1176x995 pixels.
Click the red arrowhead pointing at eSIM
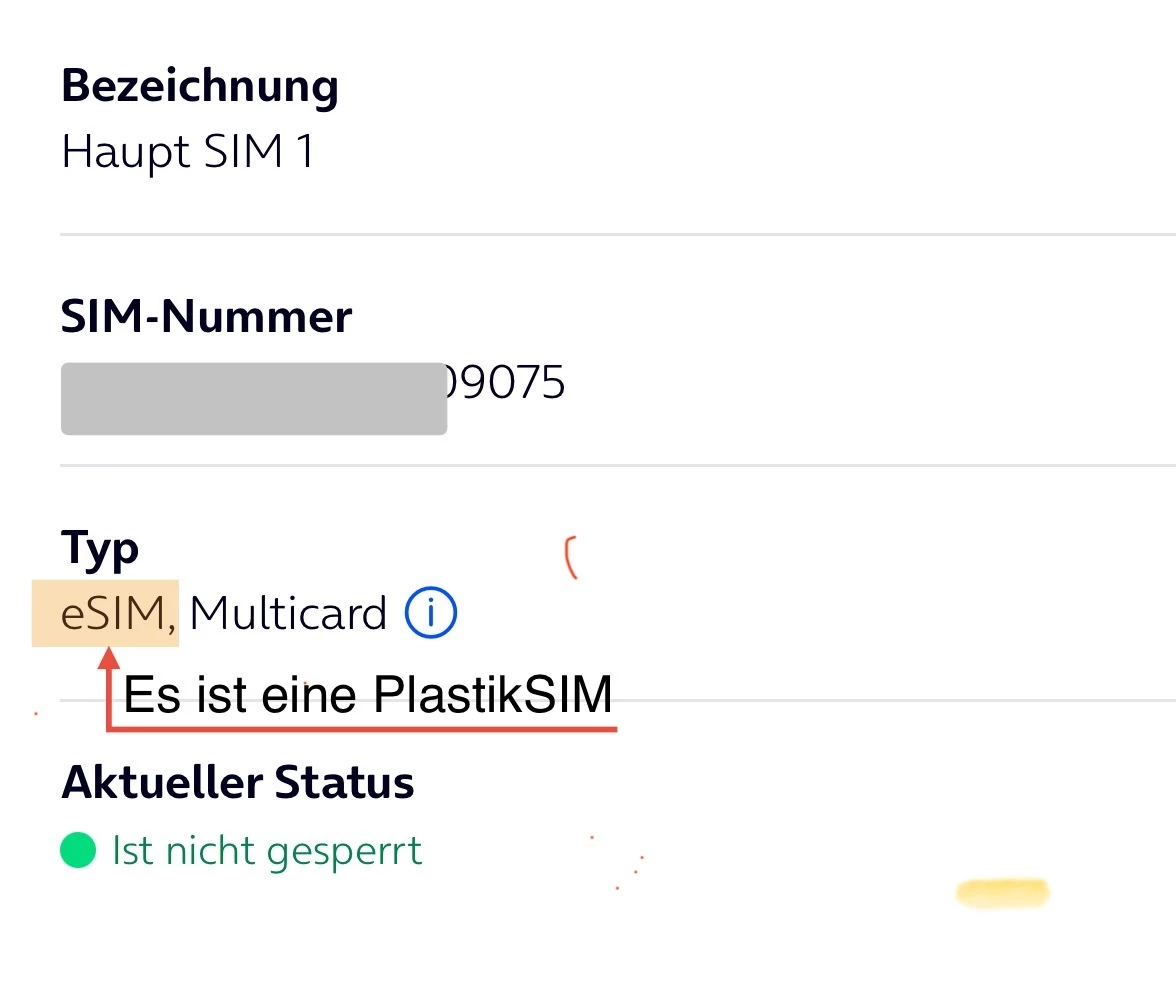109,658
